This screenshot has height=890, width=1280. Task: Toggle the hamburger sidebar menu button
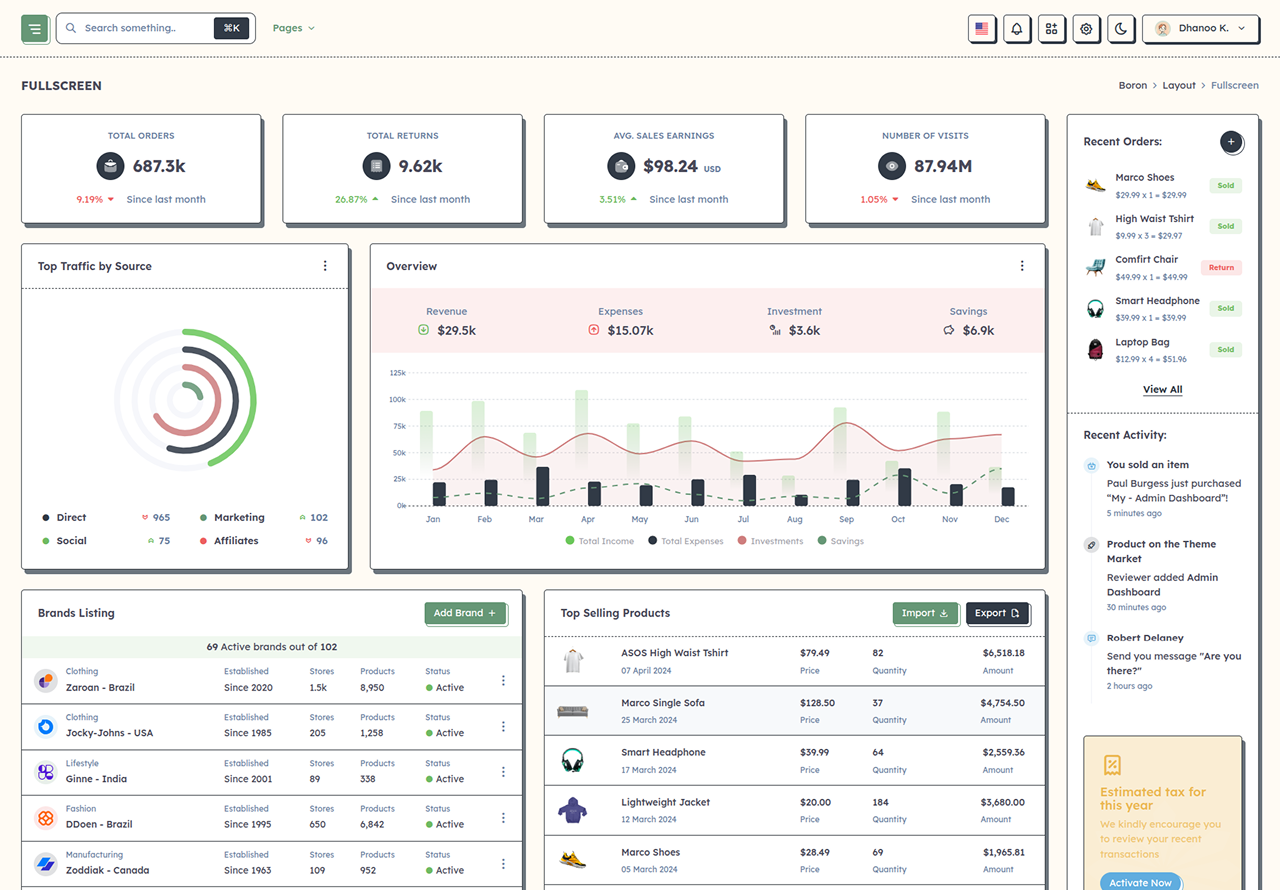(x=35, y=29)
